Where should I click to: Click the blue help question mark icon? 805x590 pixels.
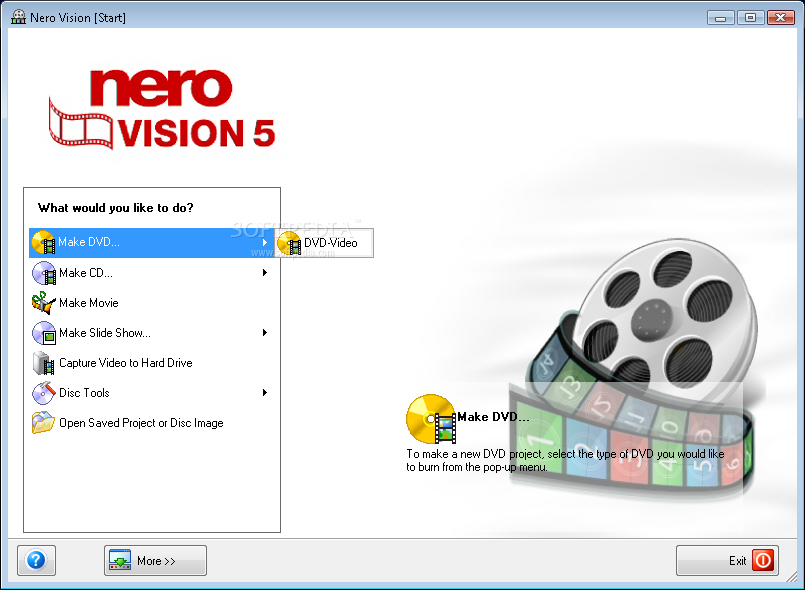pyautogui.click(x=36, y=560)
